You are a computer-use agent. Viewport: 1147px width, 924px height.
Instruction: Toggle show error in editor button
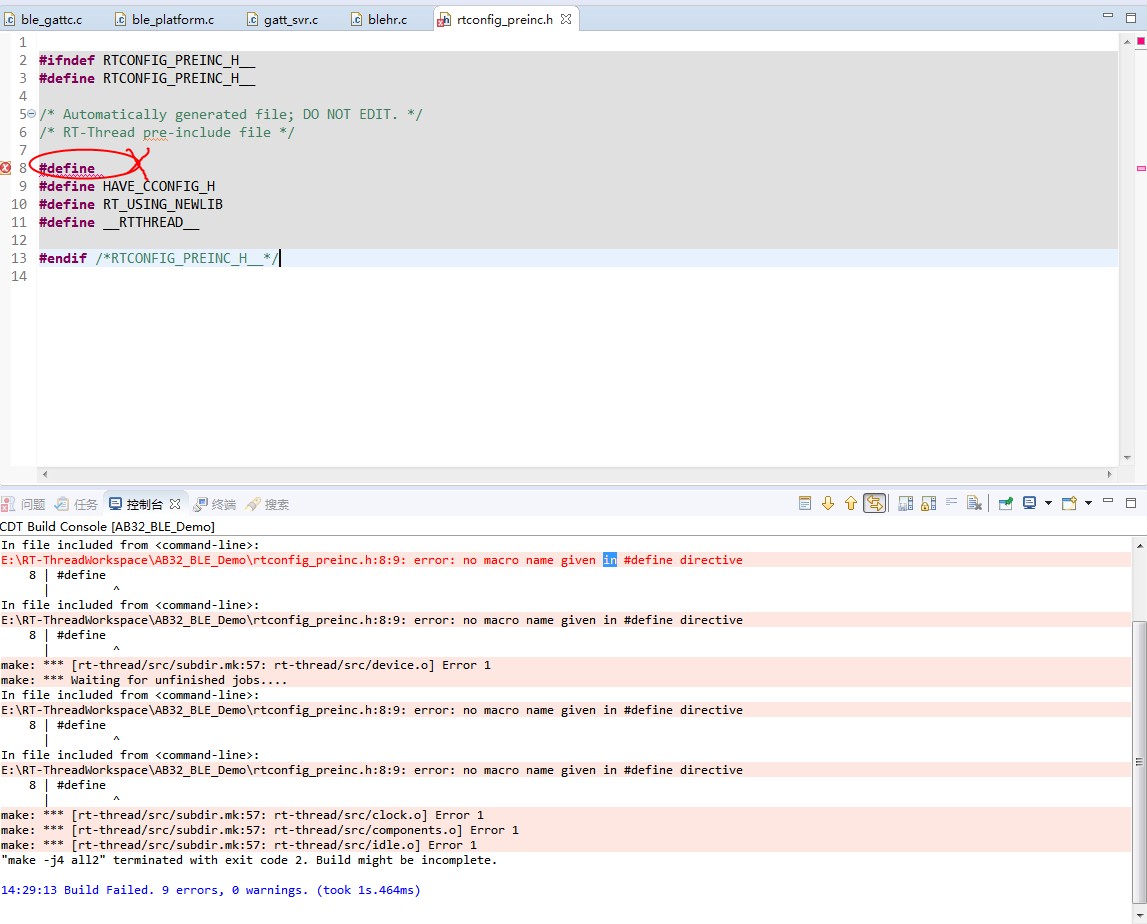[x=874, y=503]
